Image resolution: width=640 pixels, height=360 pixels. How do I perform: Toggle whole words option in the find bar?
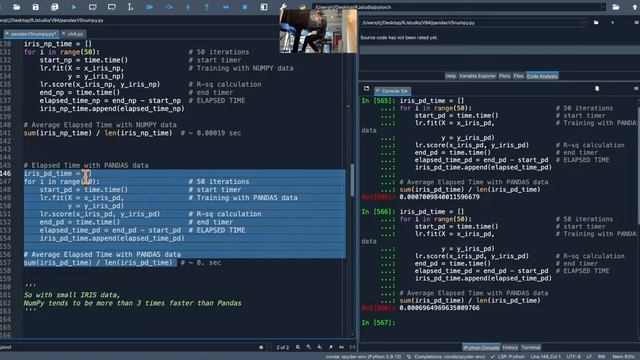[x=353, y=347]
